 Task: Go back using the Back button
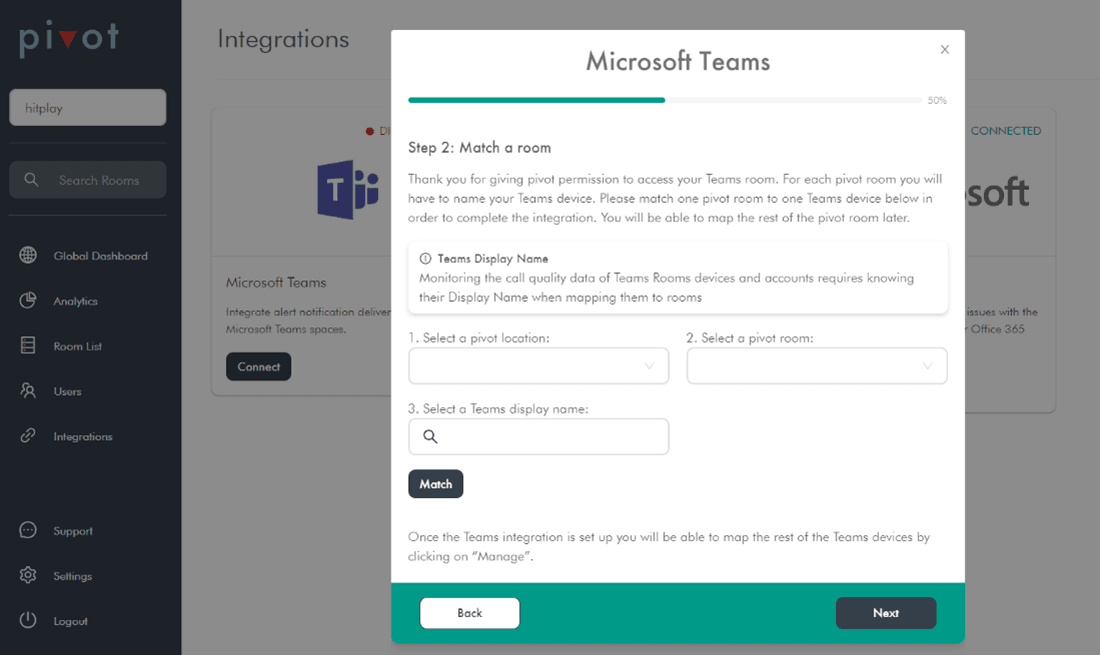[469, 613]
